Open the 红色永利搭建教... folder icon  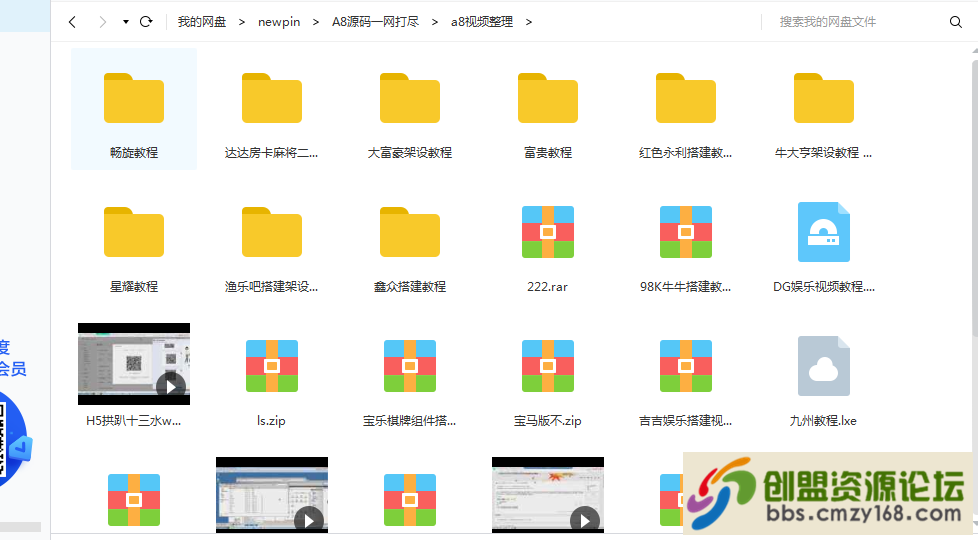click(x=685, y=98)
